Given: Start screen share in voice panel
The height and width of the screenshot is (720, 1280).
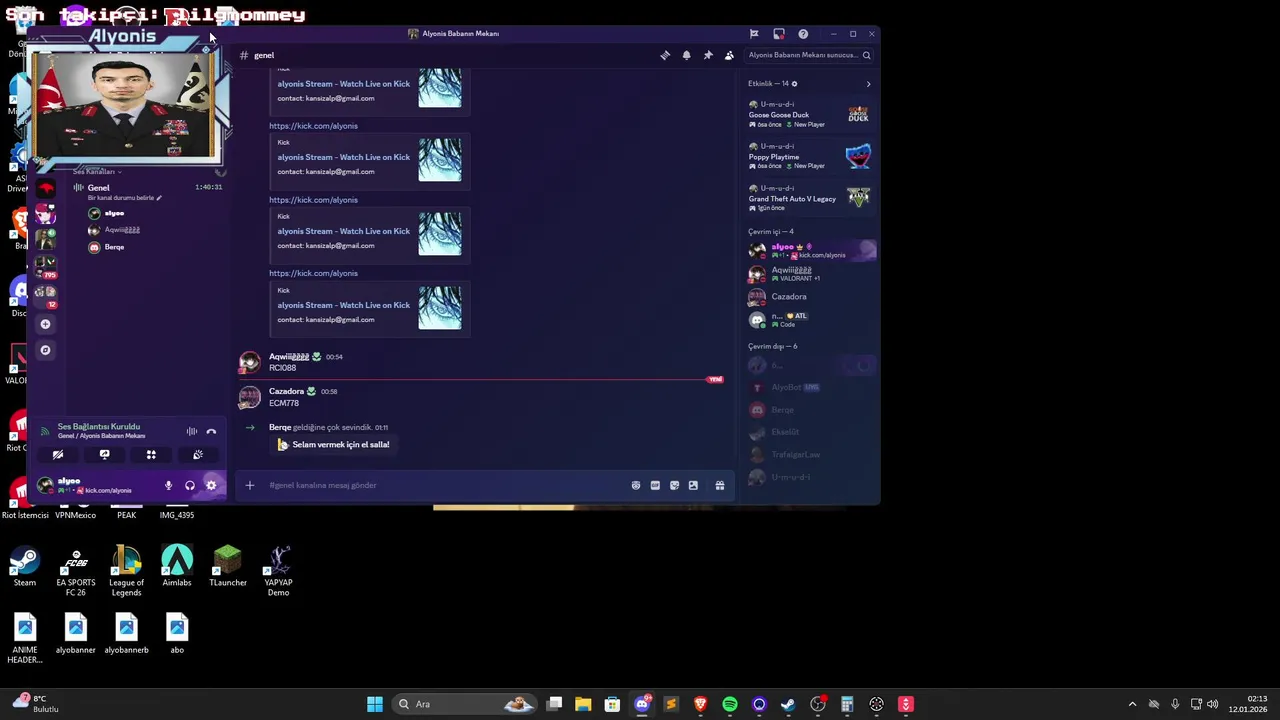Looking at the screenshot, I should (104, 454).
